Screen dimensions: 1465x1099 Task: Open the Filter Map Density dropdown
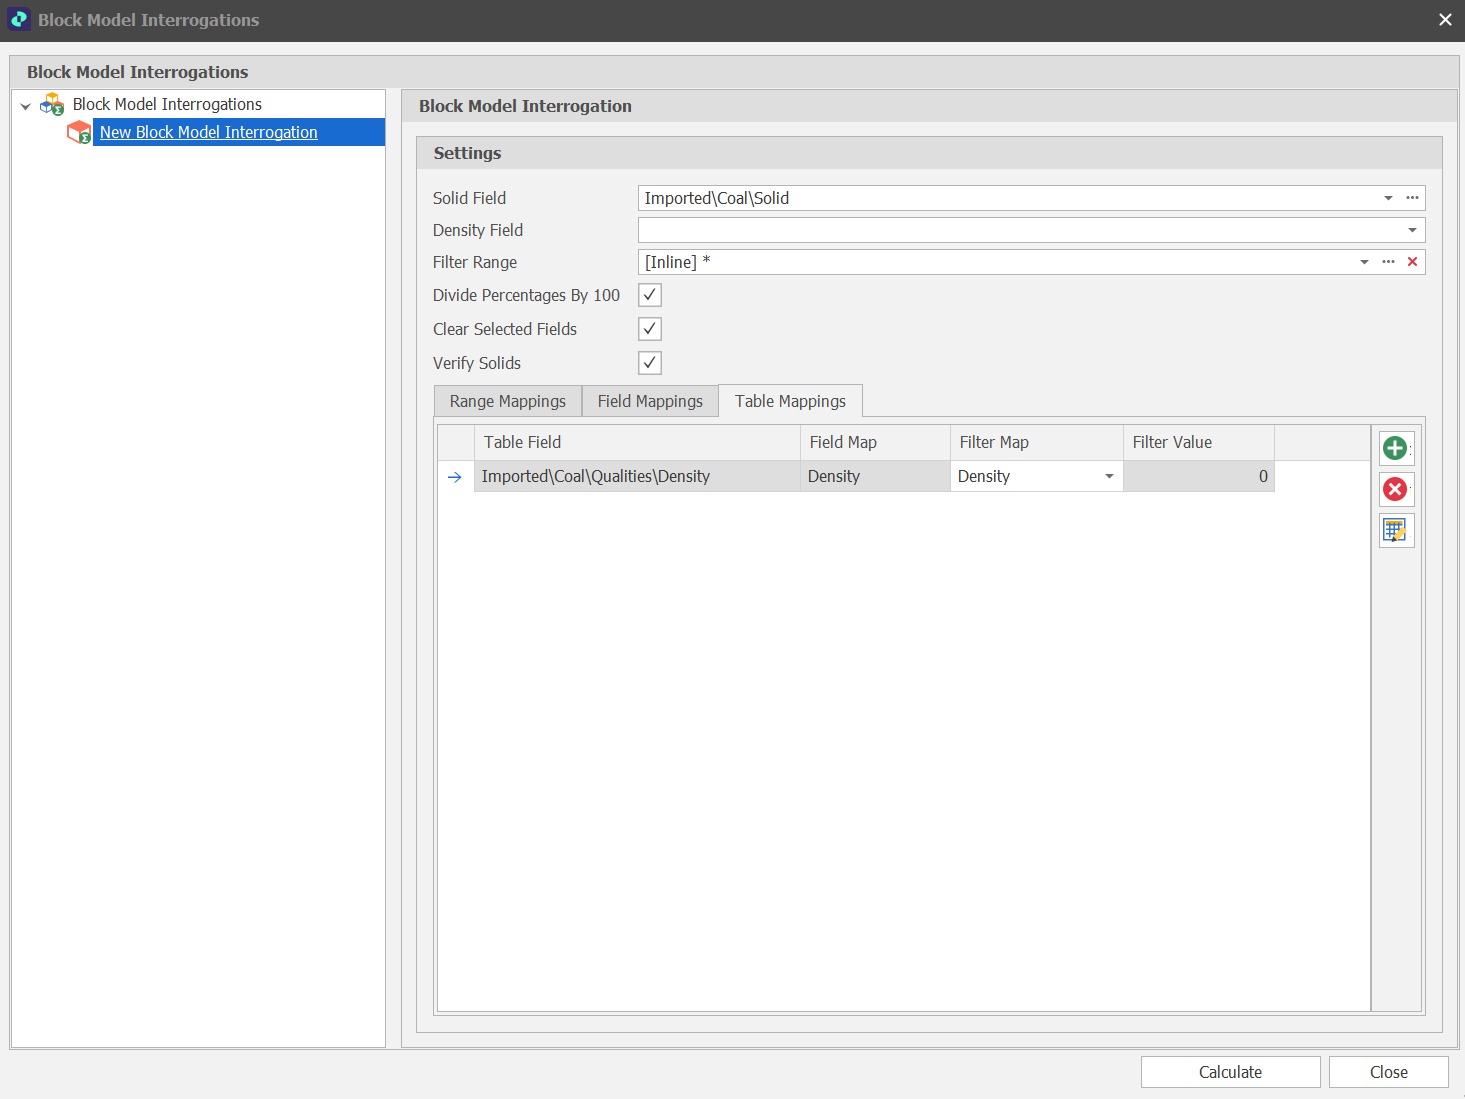1109,476
